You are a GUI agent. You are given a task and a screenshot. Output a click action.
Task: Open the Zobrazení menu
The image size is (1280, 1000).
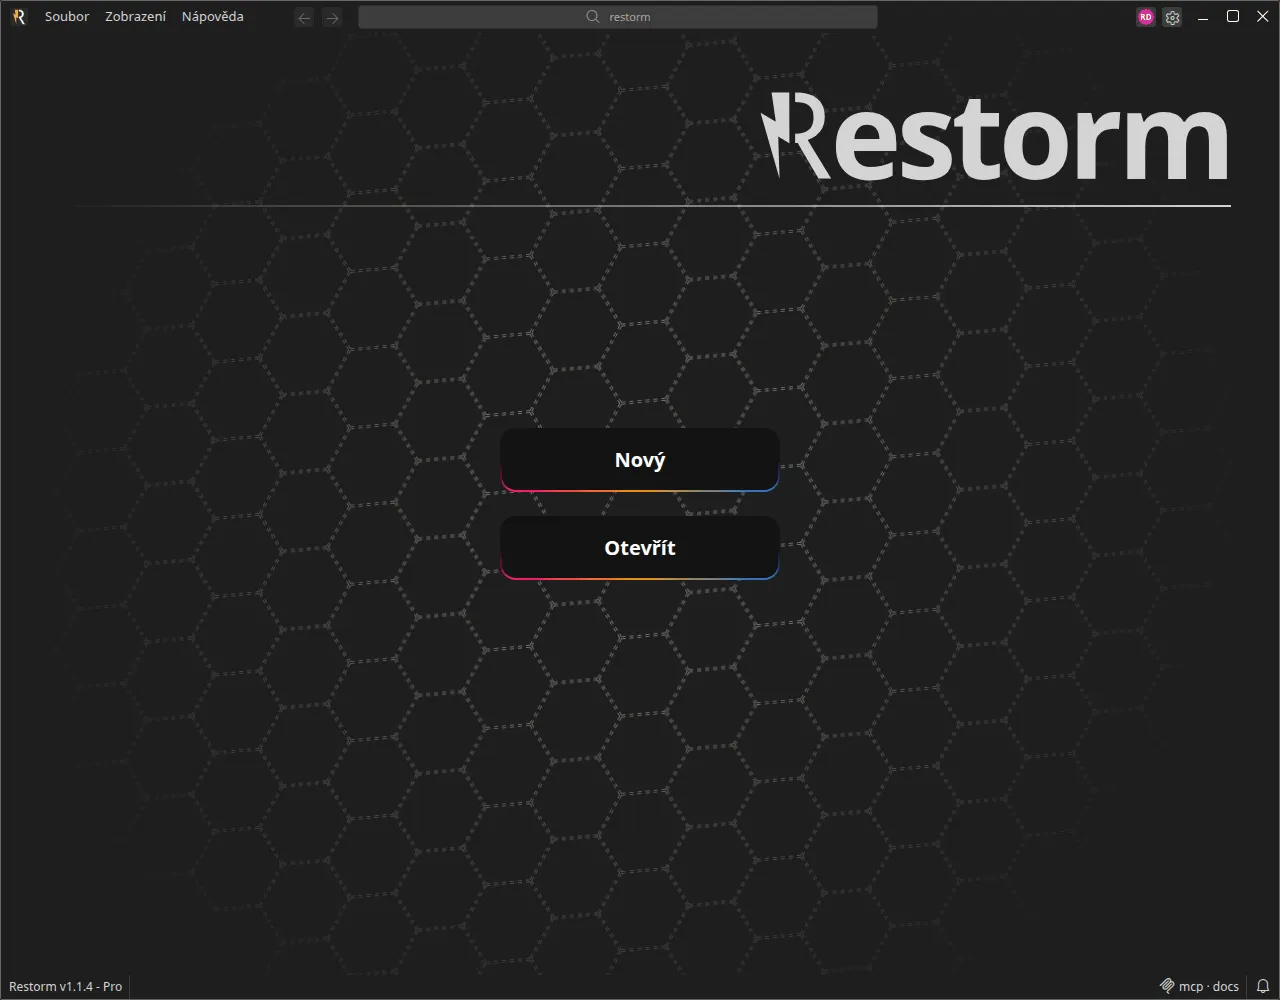pyautogui.click(x=136, y=17)
